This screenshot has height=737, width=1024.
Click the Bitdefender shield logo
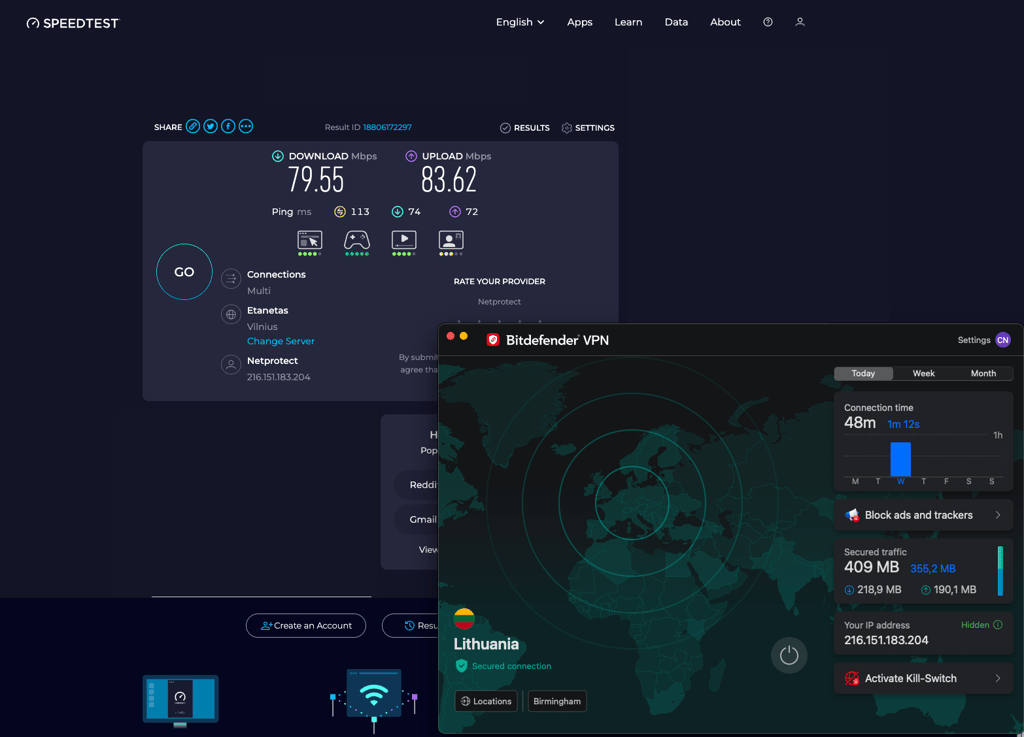point(493,340)
